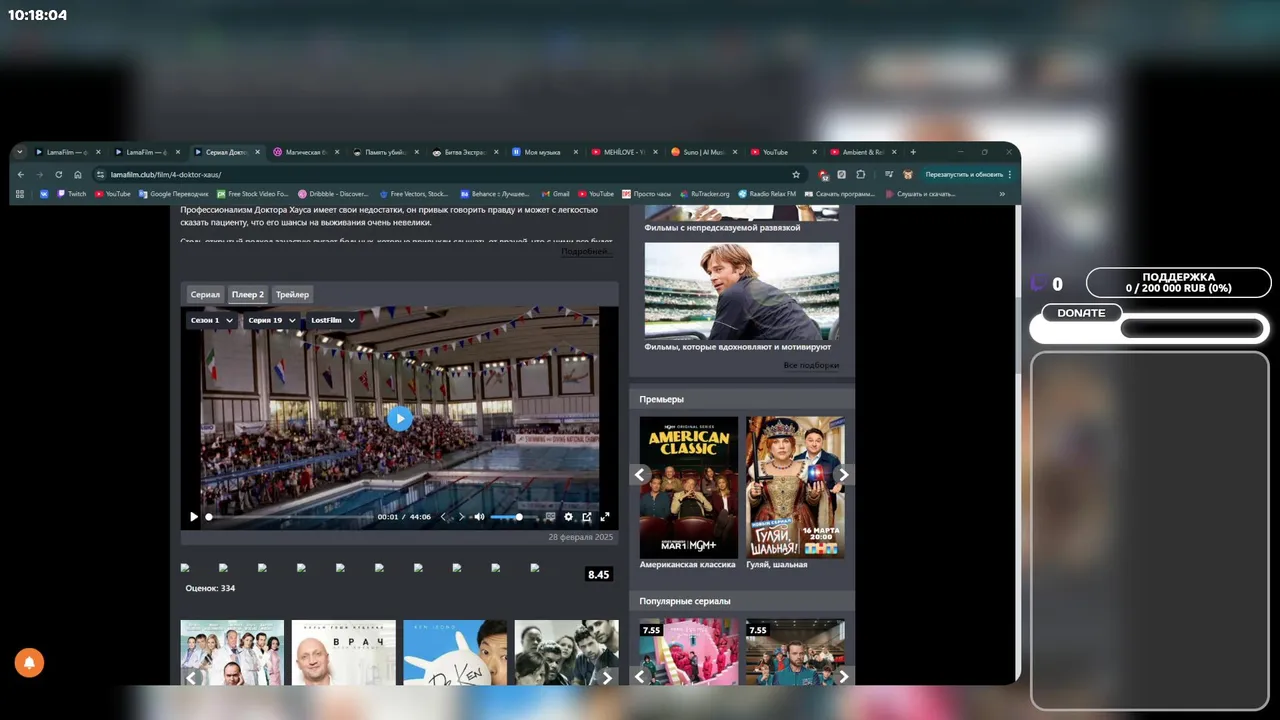1280x720 pixels.
Task: Mute the player volume speaker icon
Action: tap(479, 517)
